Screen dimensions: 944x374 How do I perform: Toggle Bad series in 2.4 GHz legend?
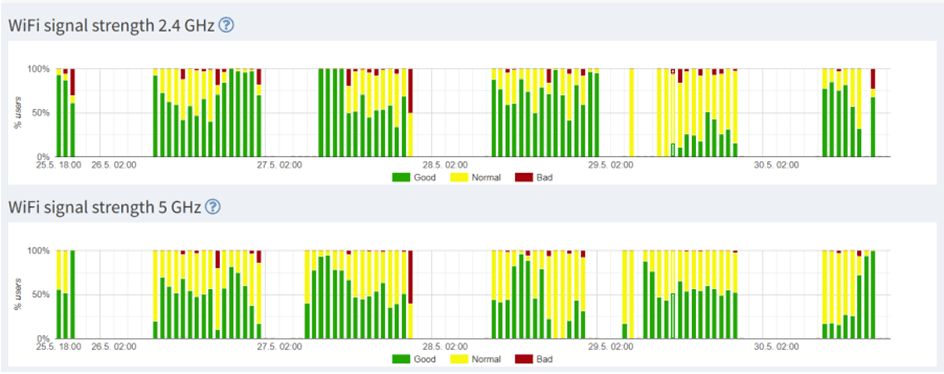coord(533,178)
